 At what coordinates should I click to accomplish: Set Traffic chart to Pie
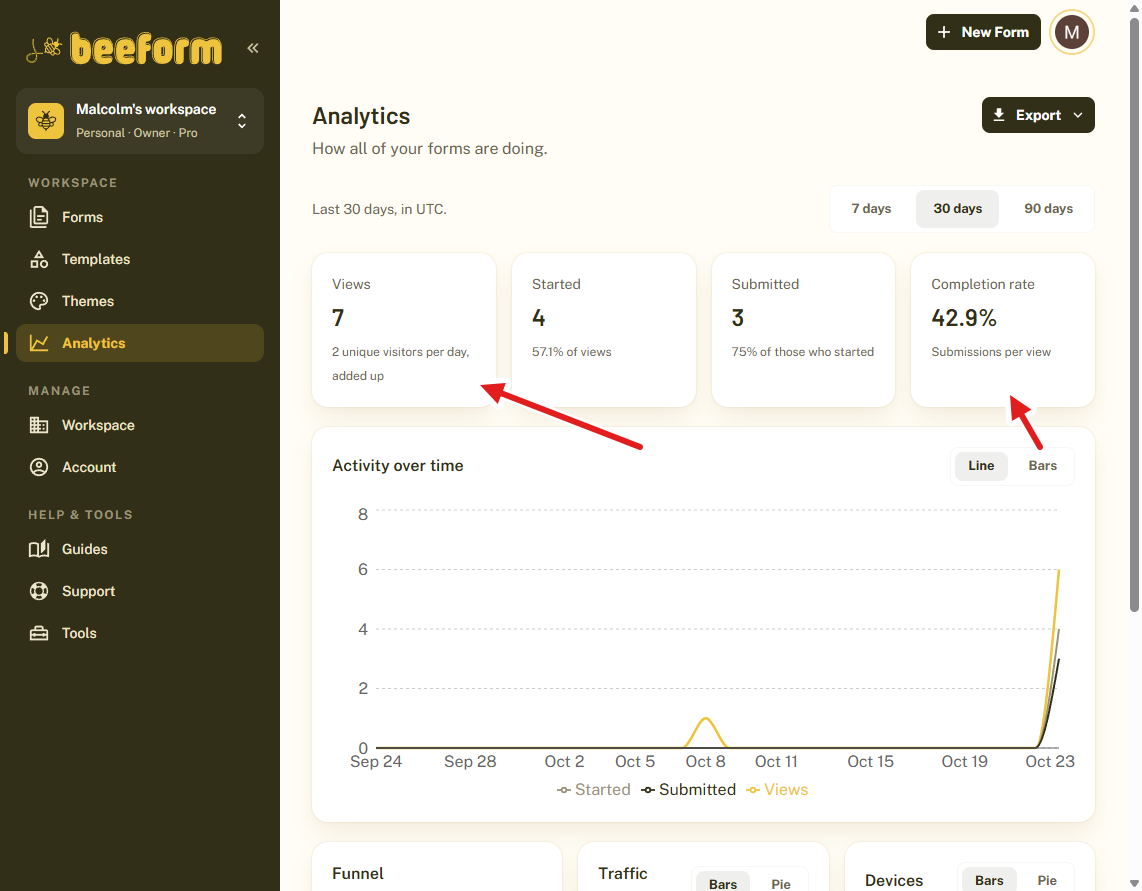[x=781, y=883]
